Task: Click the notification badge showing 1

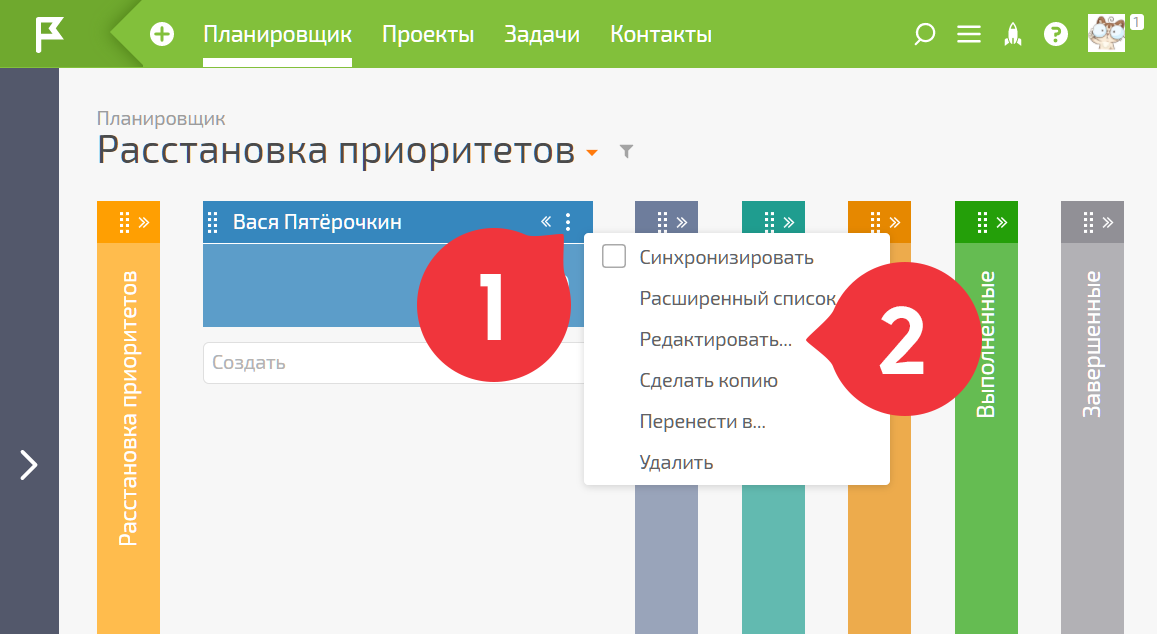Action: coord(1136,22)
